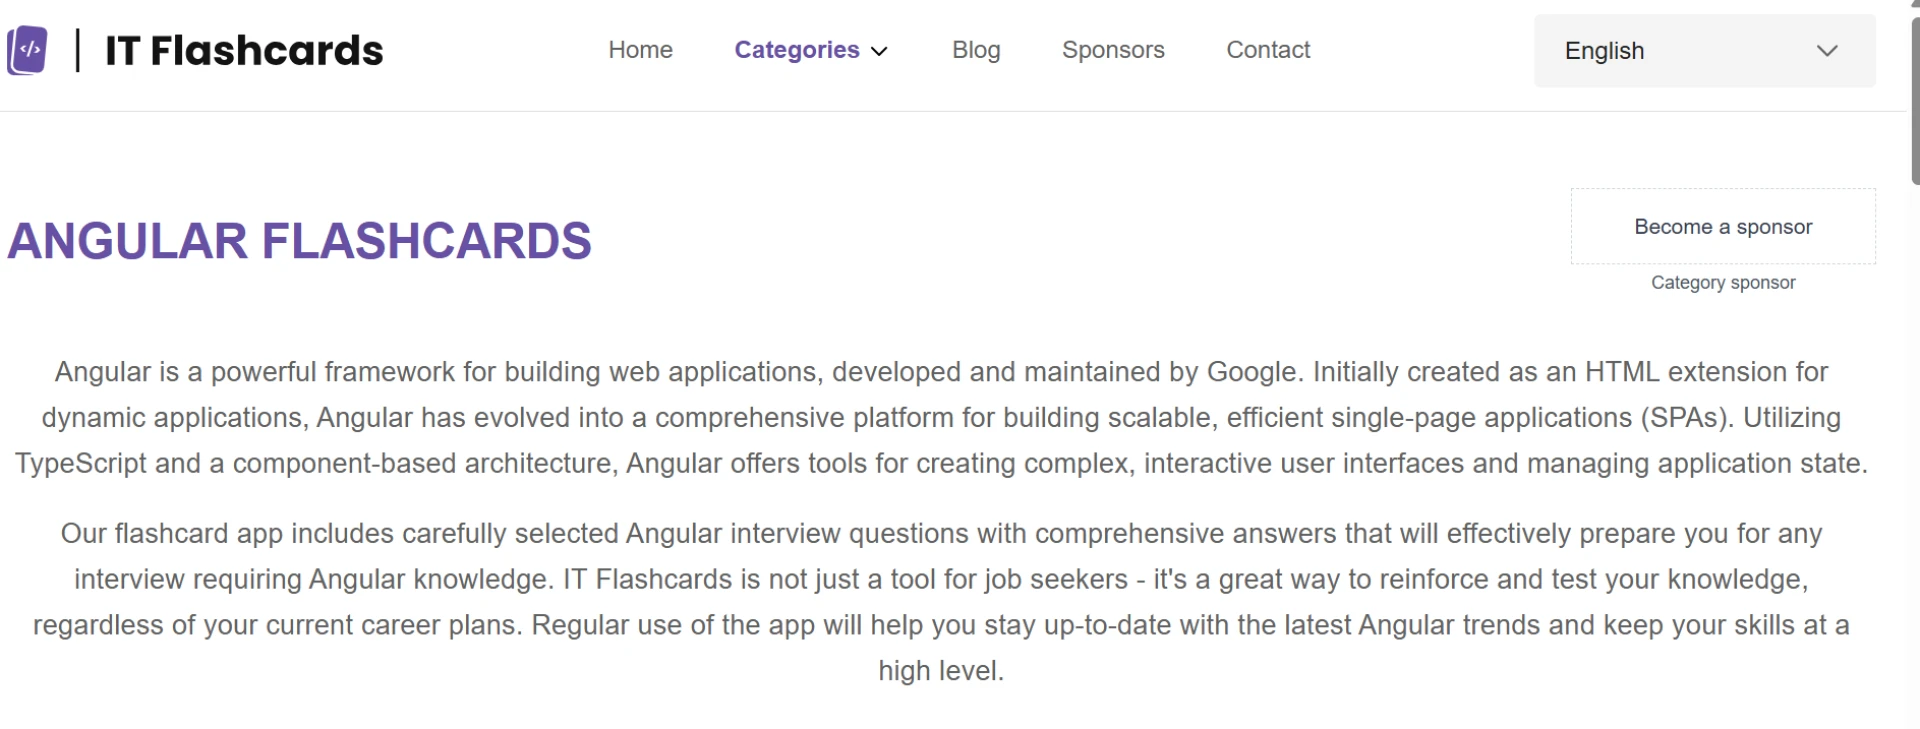The height and width of the screenshot is (729, 1920).
Task: Expand the chevron next to Categories
Action: coord(879,52)
